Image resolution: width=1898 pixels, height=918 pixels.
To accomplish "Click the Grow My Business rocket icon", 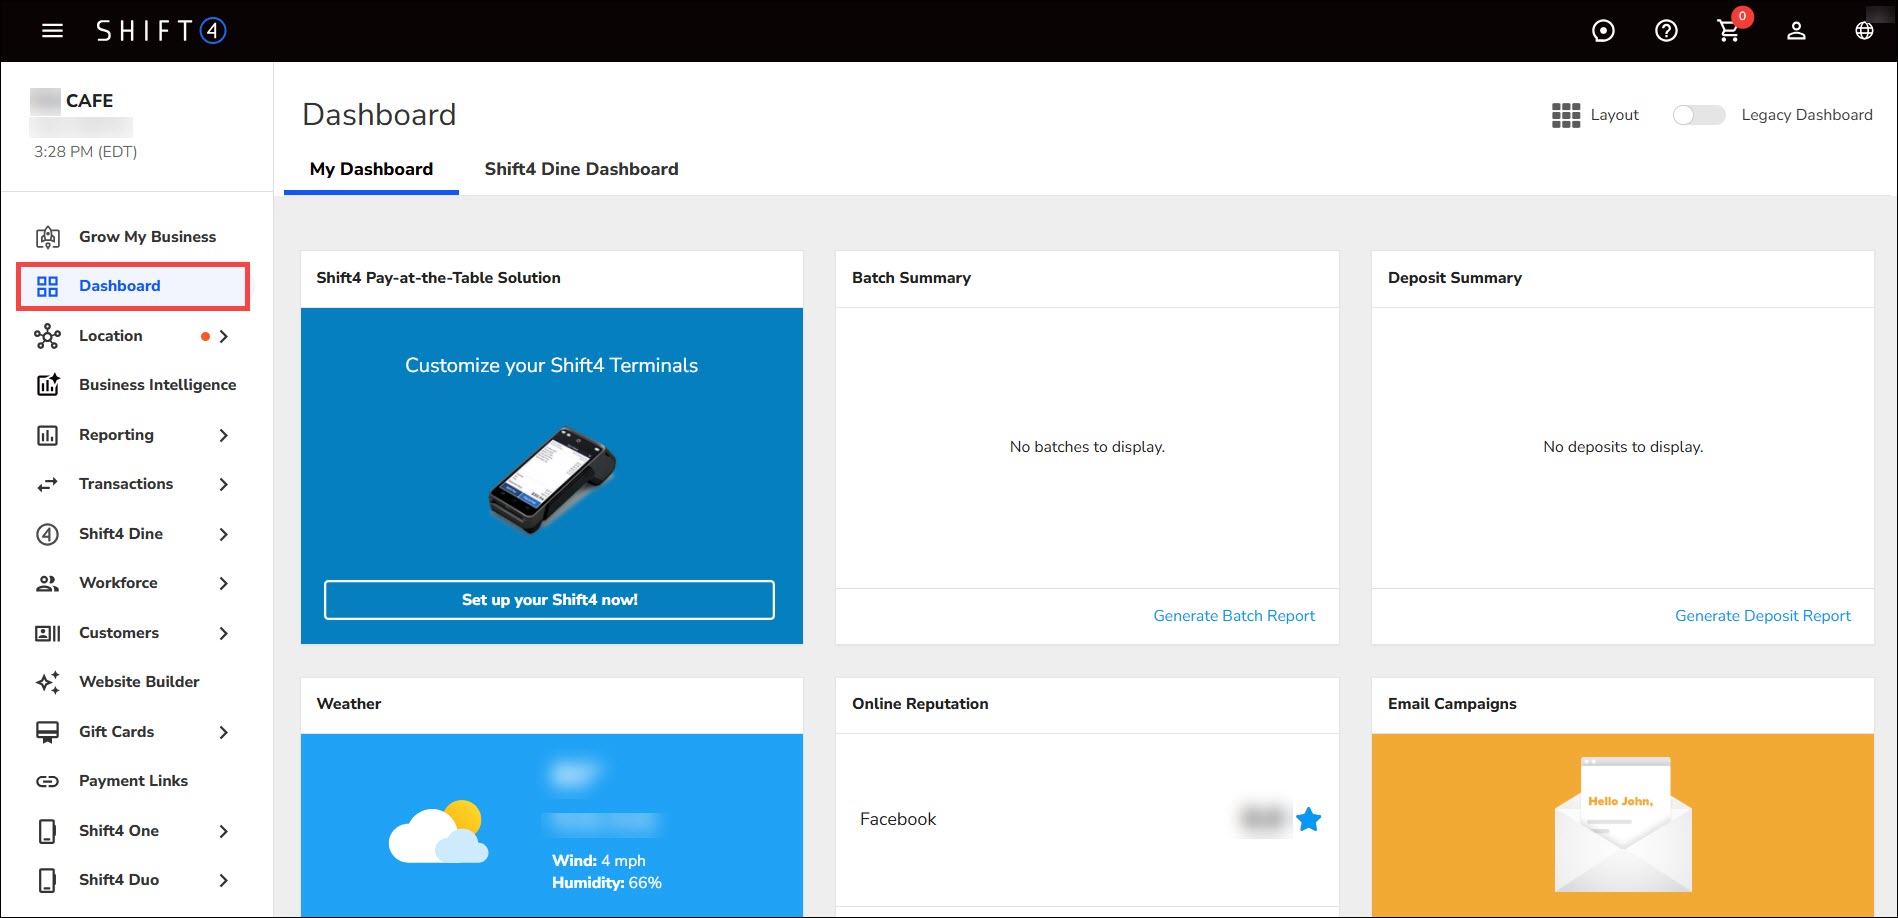I will (x=48, y=237).
